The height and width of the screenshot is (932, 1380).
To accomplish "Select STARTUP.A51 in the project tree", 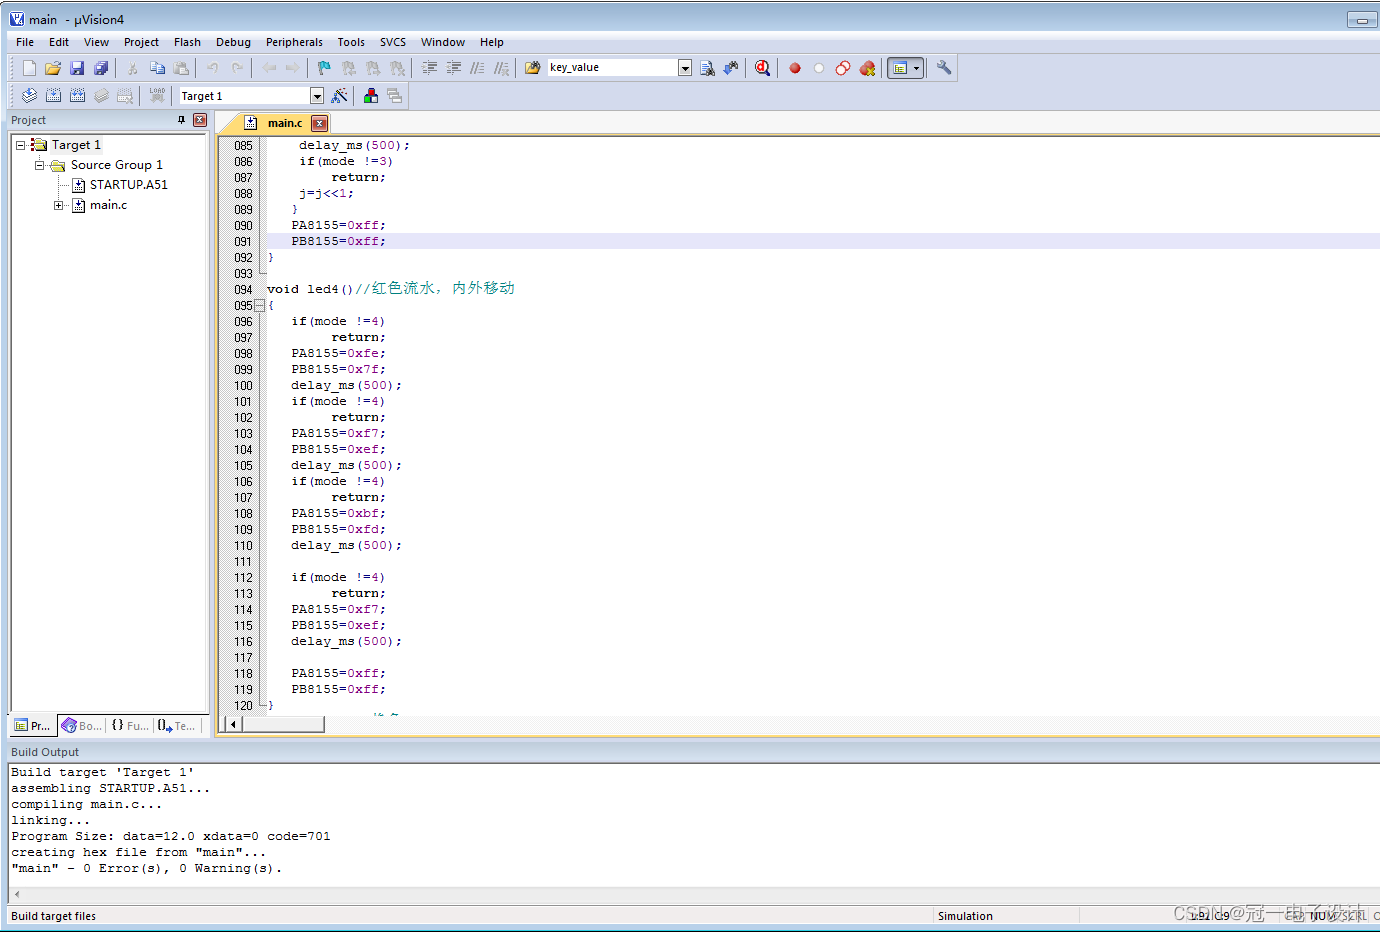I will tap(128, 185).
